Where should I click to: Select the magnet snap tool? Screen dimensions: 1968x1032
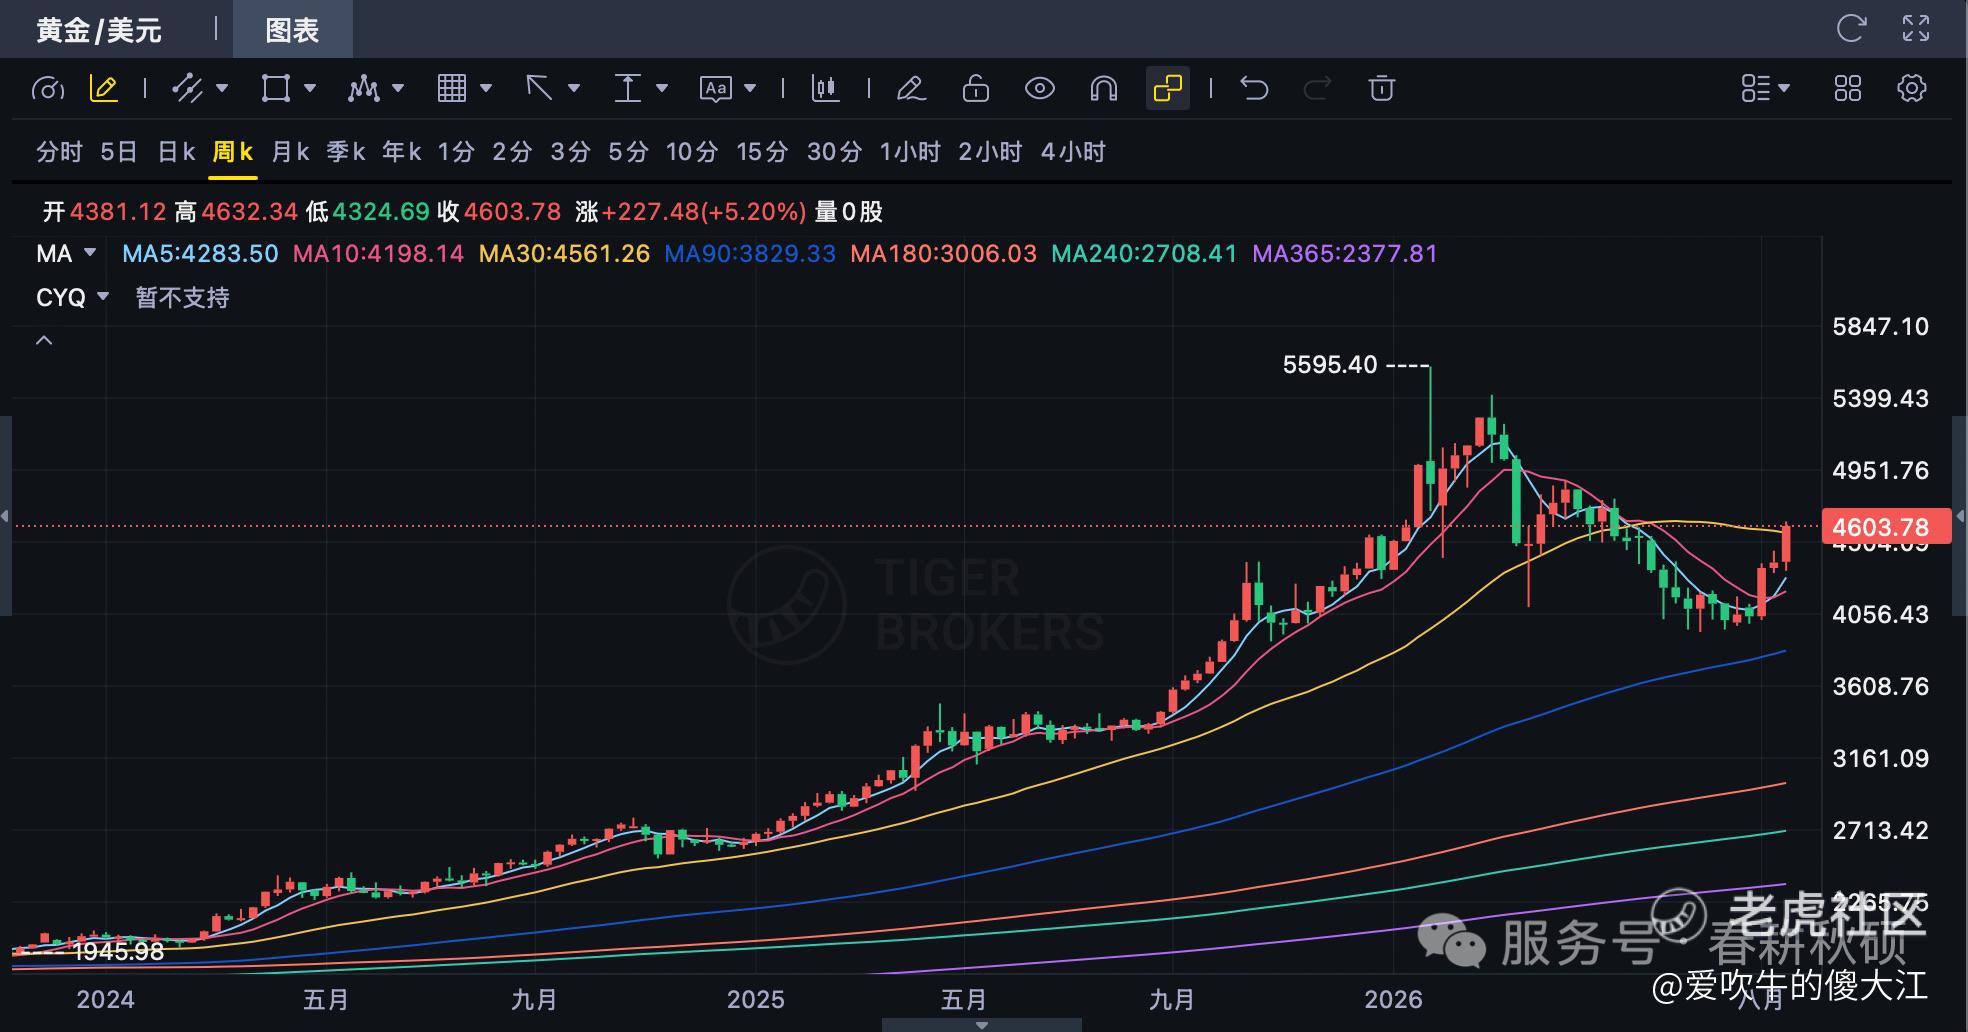point(1103,88)
